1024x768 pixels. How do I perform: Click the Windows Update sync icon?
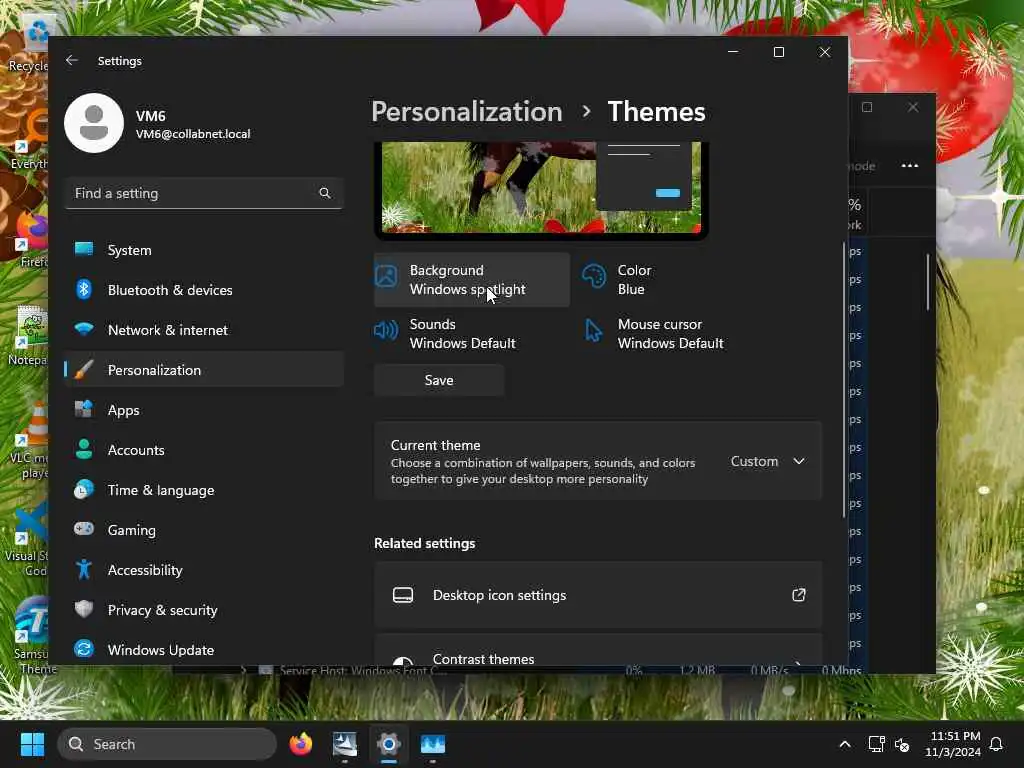[x=84, y=648]
